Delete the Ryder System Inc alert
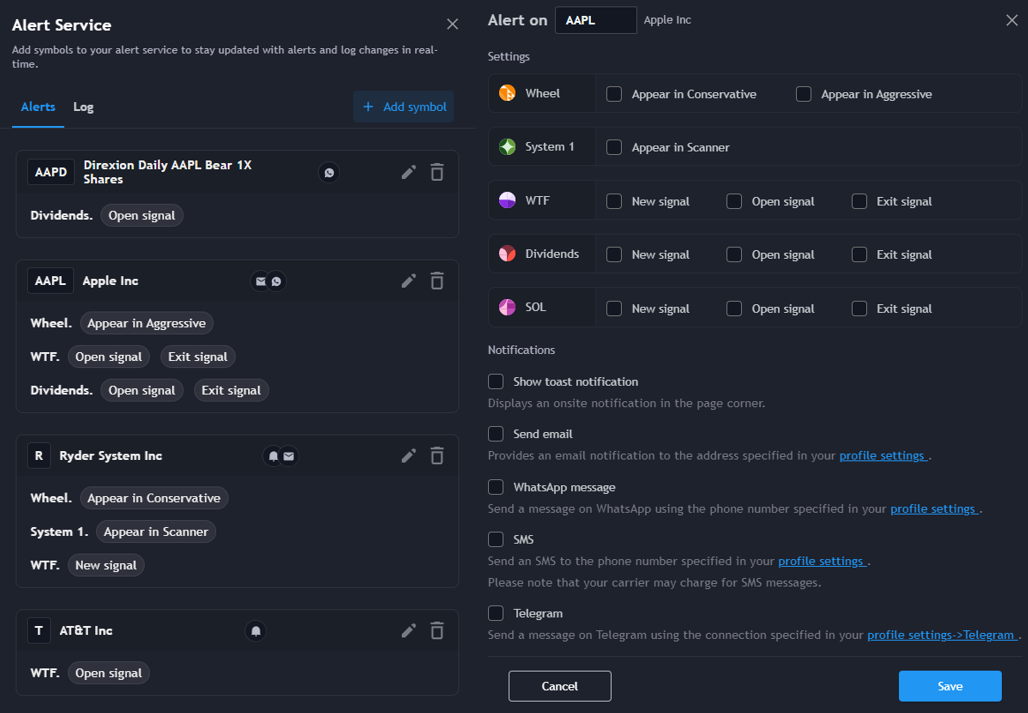 click(x=437, y=455)
